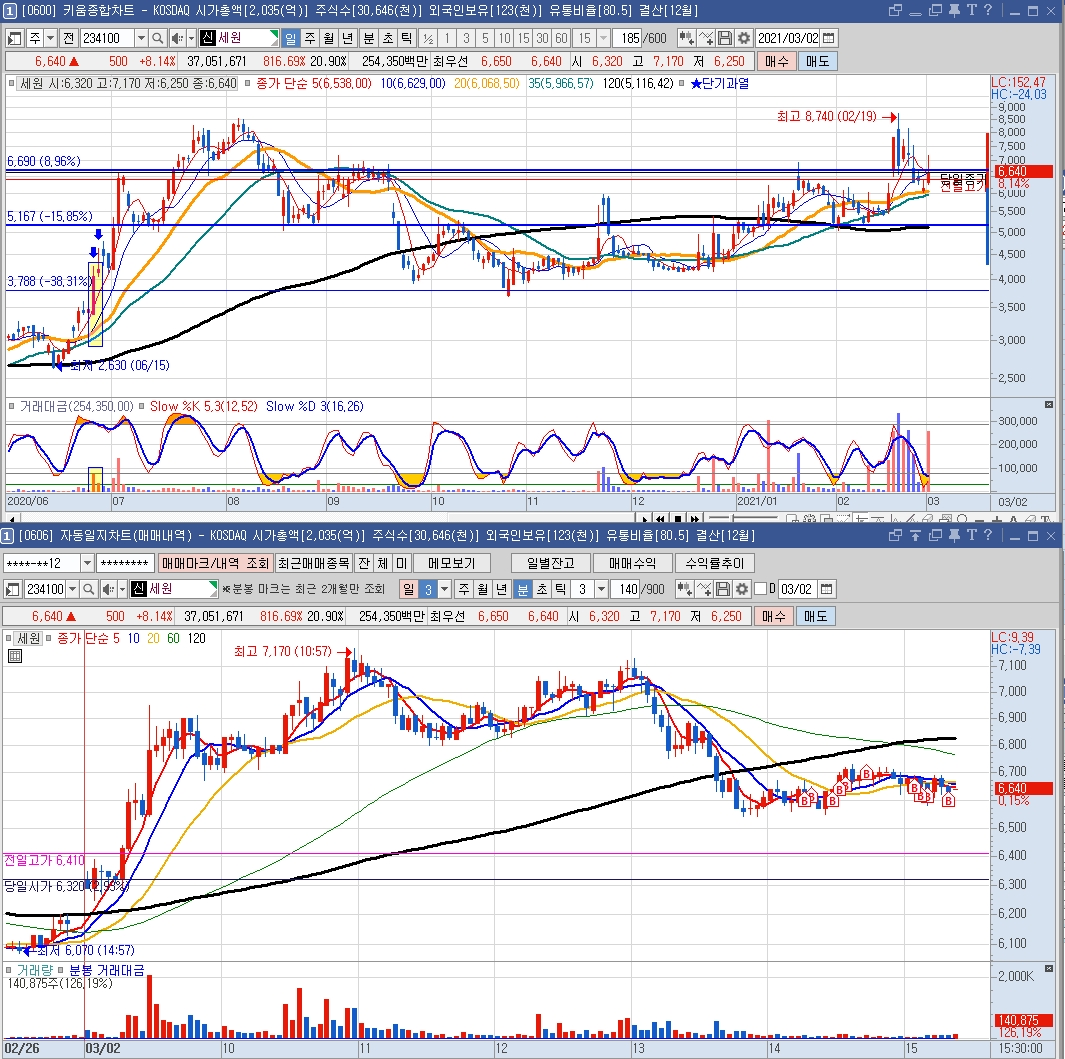Image resolution: width=1065 pixels, height=1059 pixels.
Task: Click 최근매매종목 button
Action: coord(314,563)
